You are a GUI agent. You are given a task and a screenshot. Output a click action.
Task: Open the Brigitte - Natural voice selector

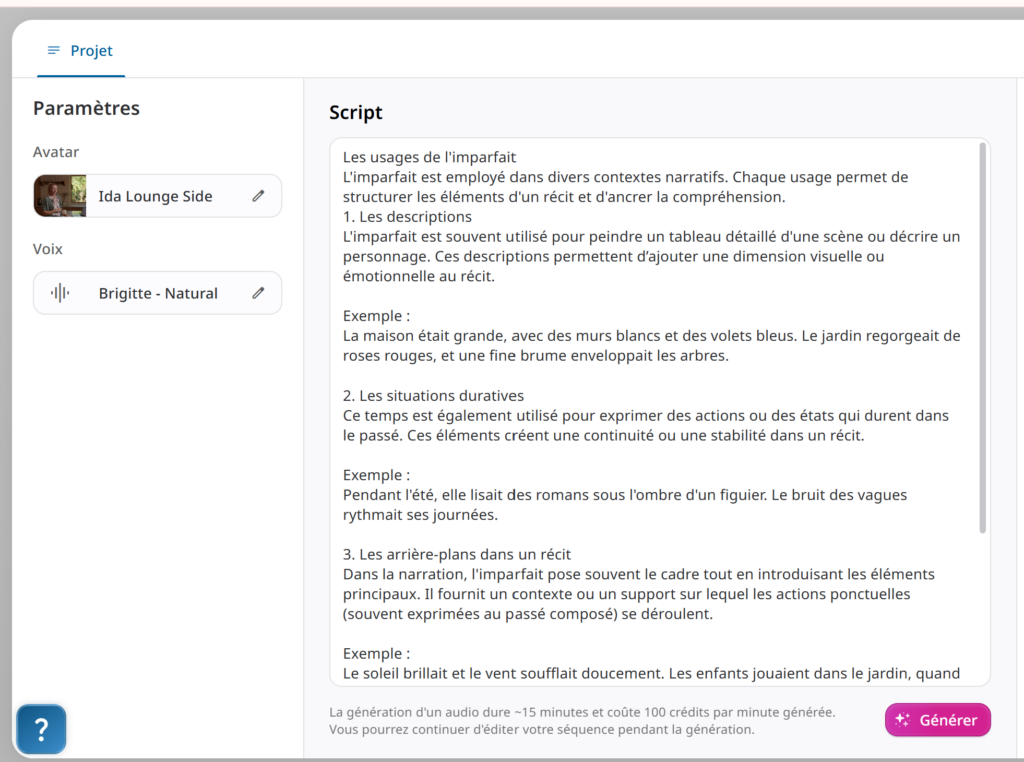coord(158,294)
